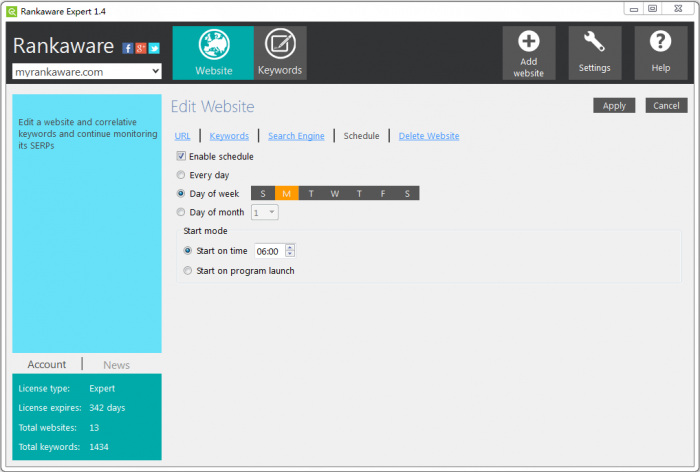Toggle the highlighted Monday day button
The width and height of the screenshot is (700, 472).
pos(287,193)
